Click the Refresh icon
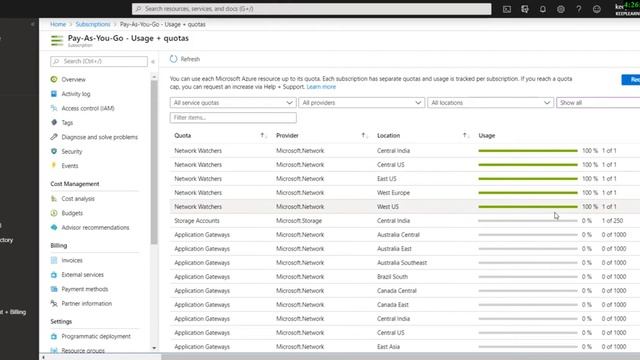Image resolution: width=640 pixels, height=360 pixels. tap(173, 59)
